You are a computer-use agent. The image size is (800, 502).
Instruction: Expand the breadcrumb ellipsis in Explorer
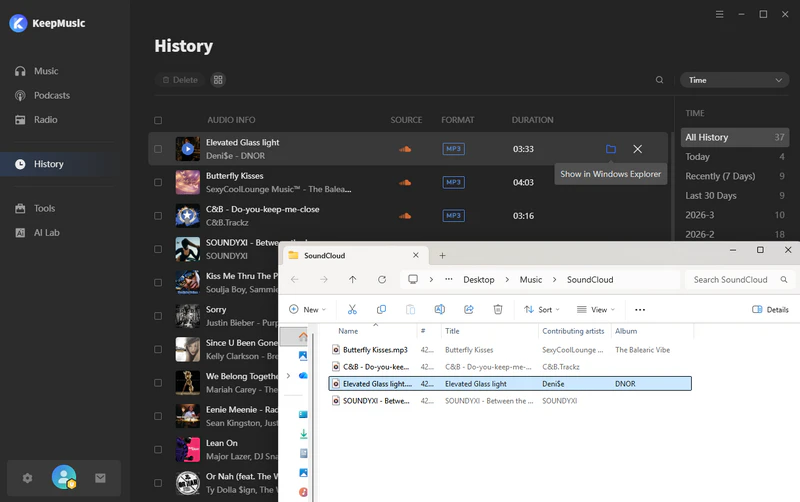point(448,280)
